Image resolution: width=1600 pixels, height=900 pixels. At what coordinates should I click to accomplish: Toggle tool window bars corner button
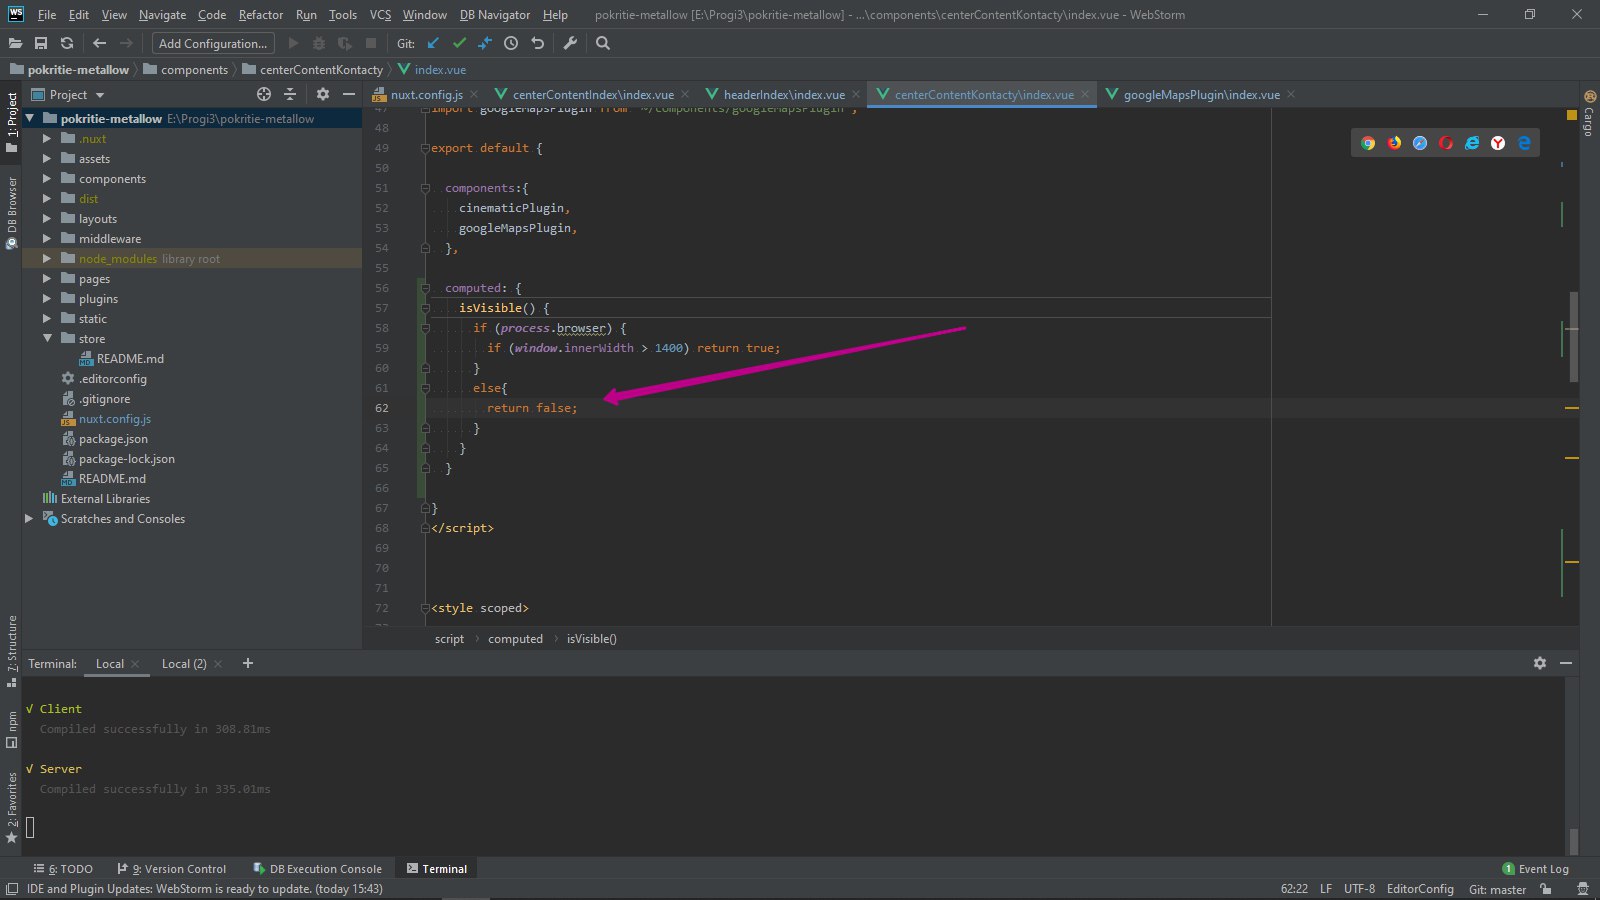[x=11, y=889]
